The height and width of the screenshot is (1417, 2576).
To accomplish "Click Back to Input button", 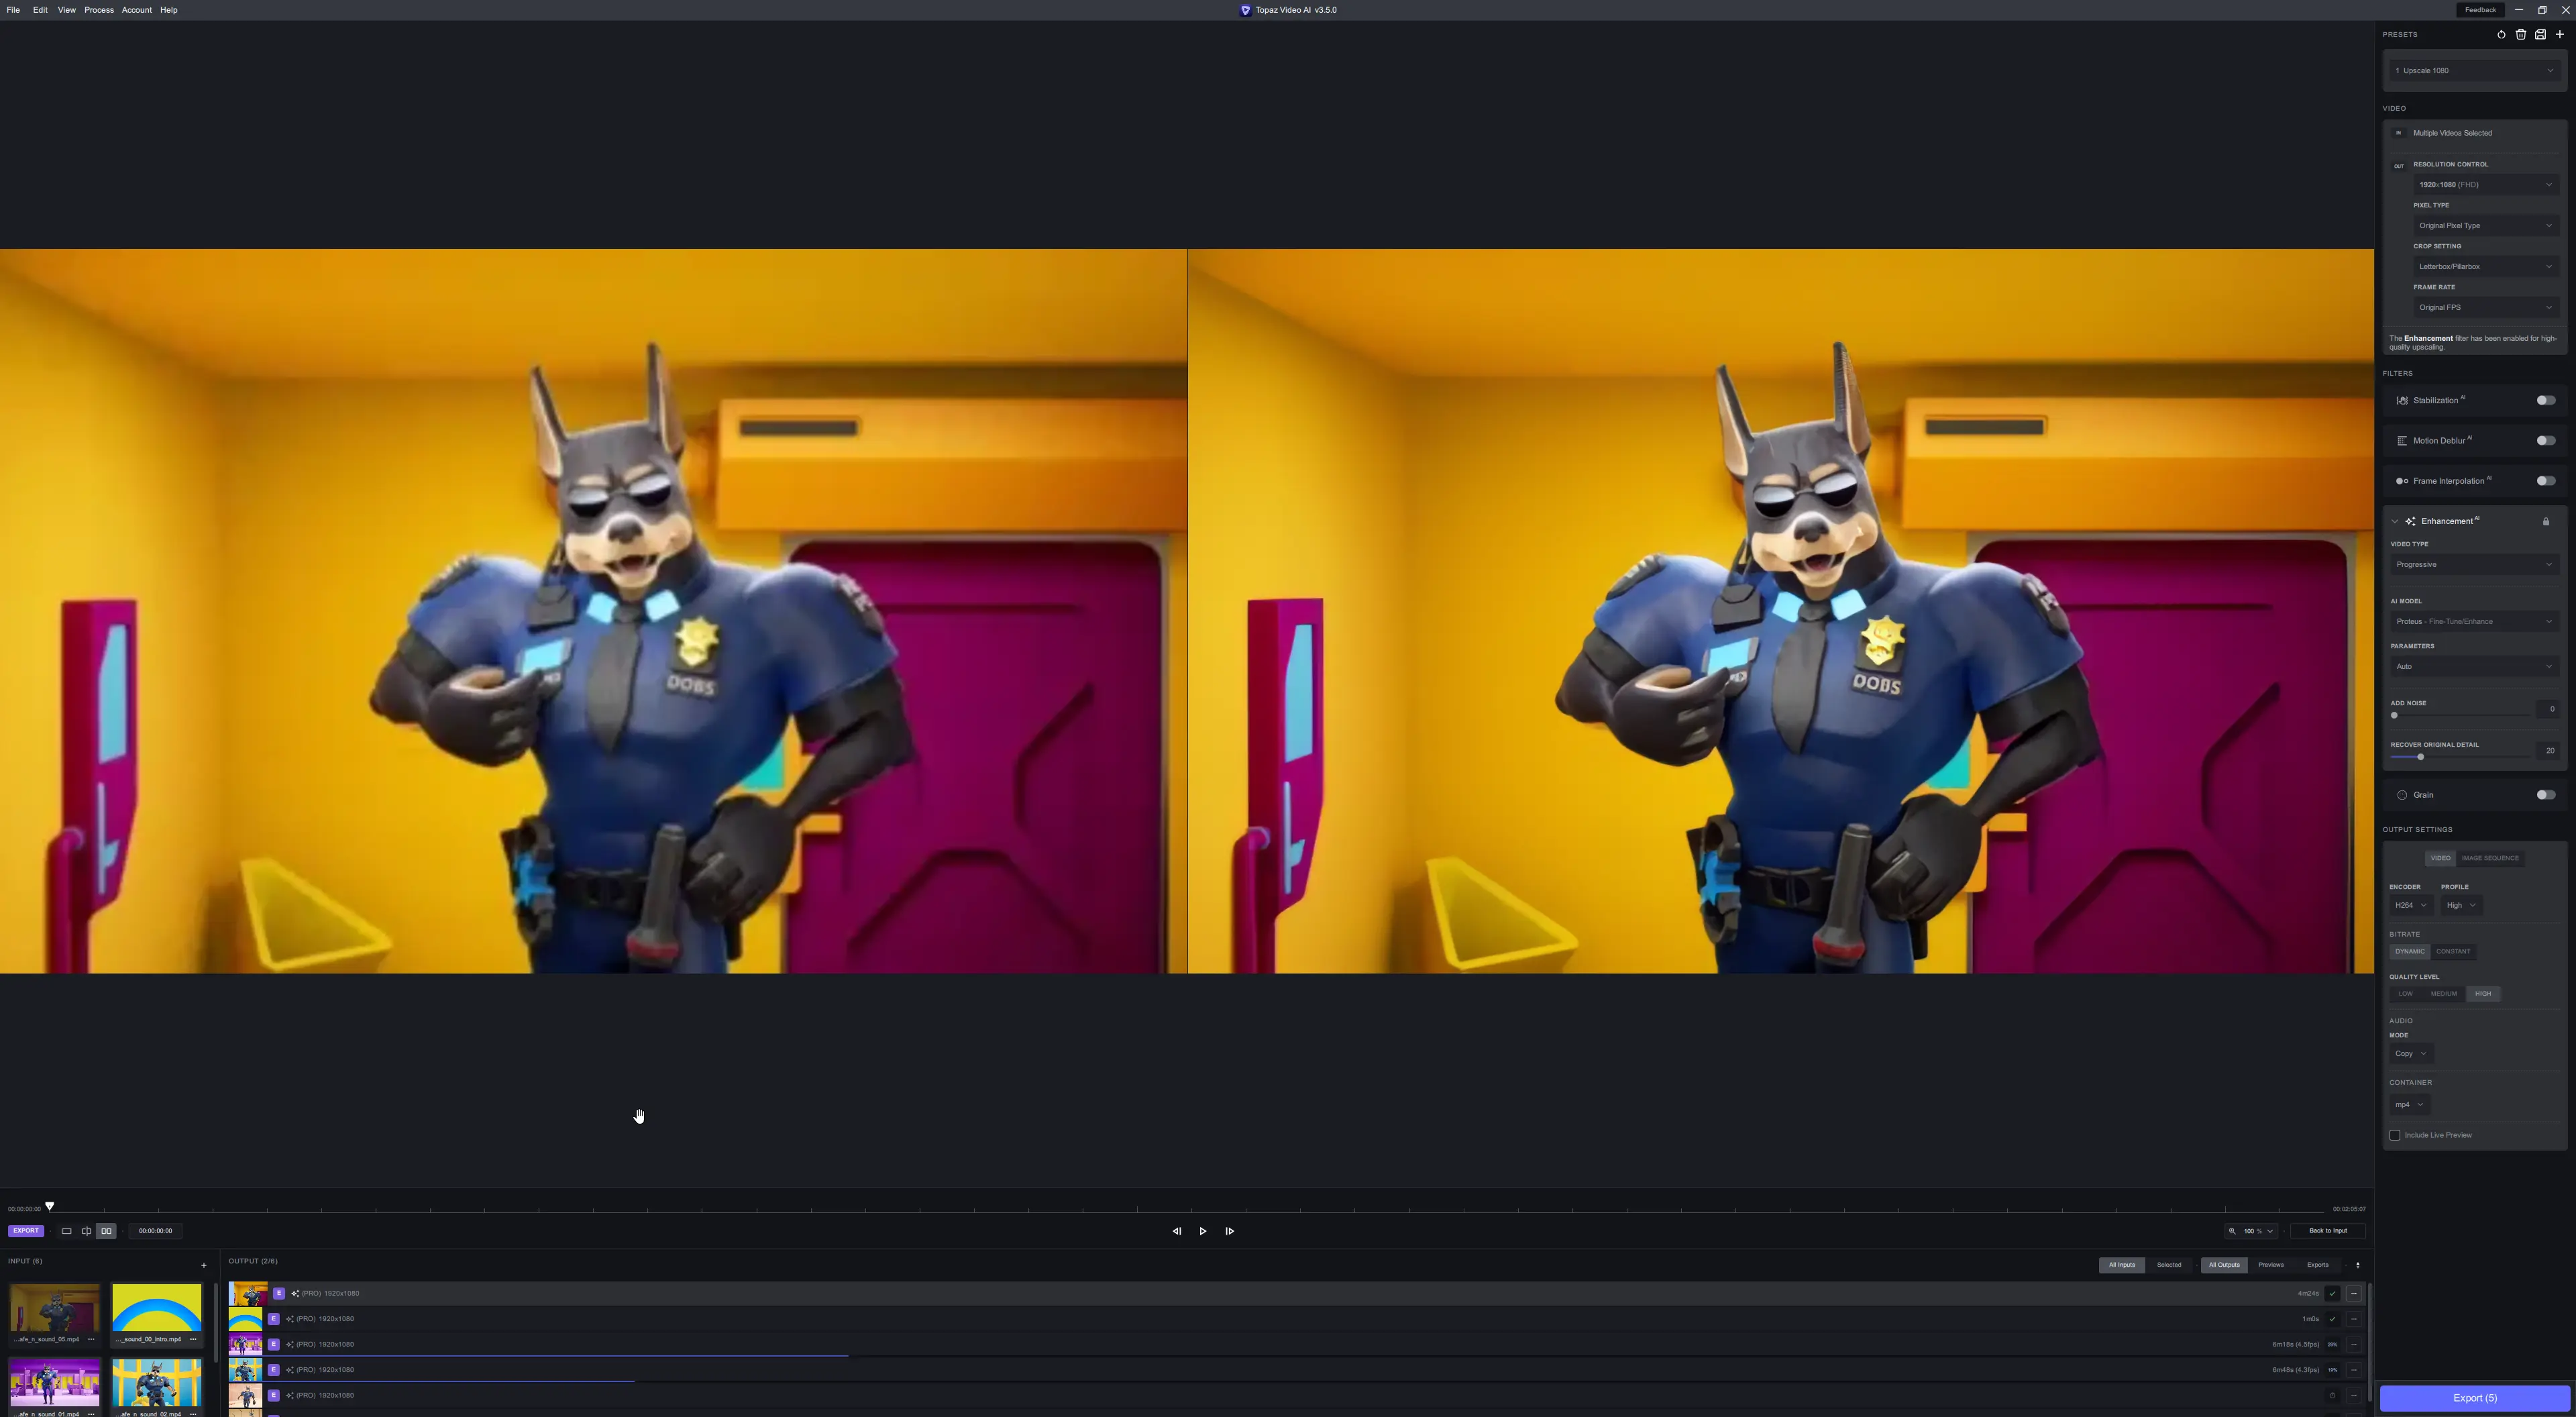I will (x=2327, y=1231).
